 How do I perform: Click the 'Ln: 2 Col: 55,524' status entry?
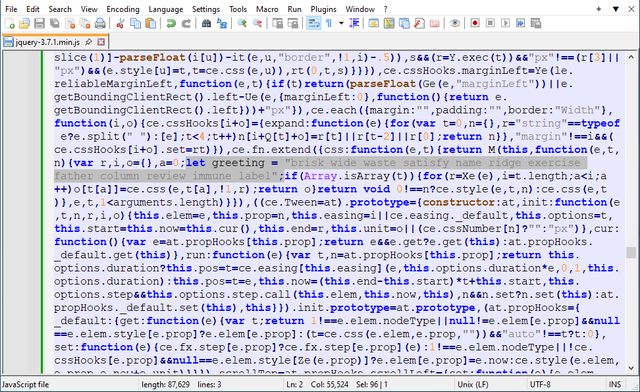click(317, 384)
